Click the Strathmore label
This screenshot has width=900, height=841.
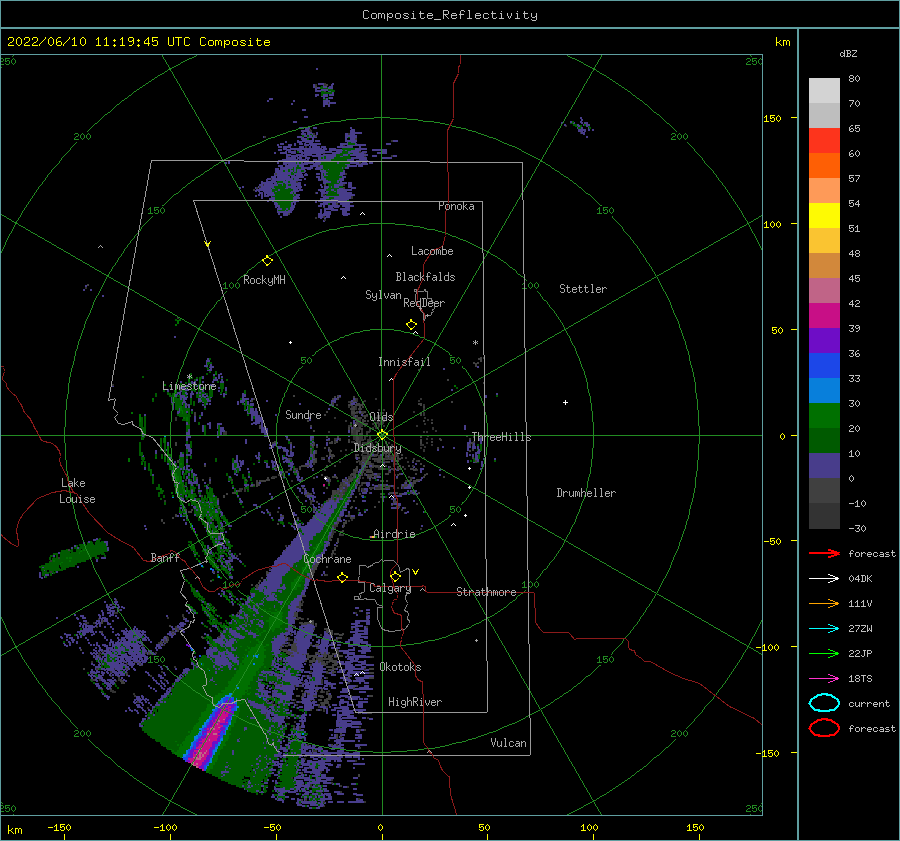tap(486, 592)
